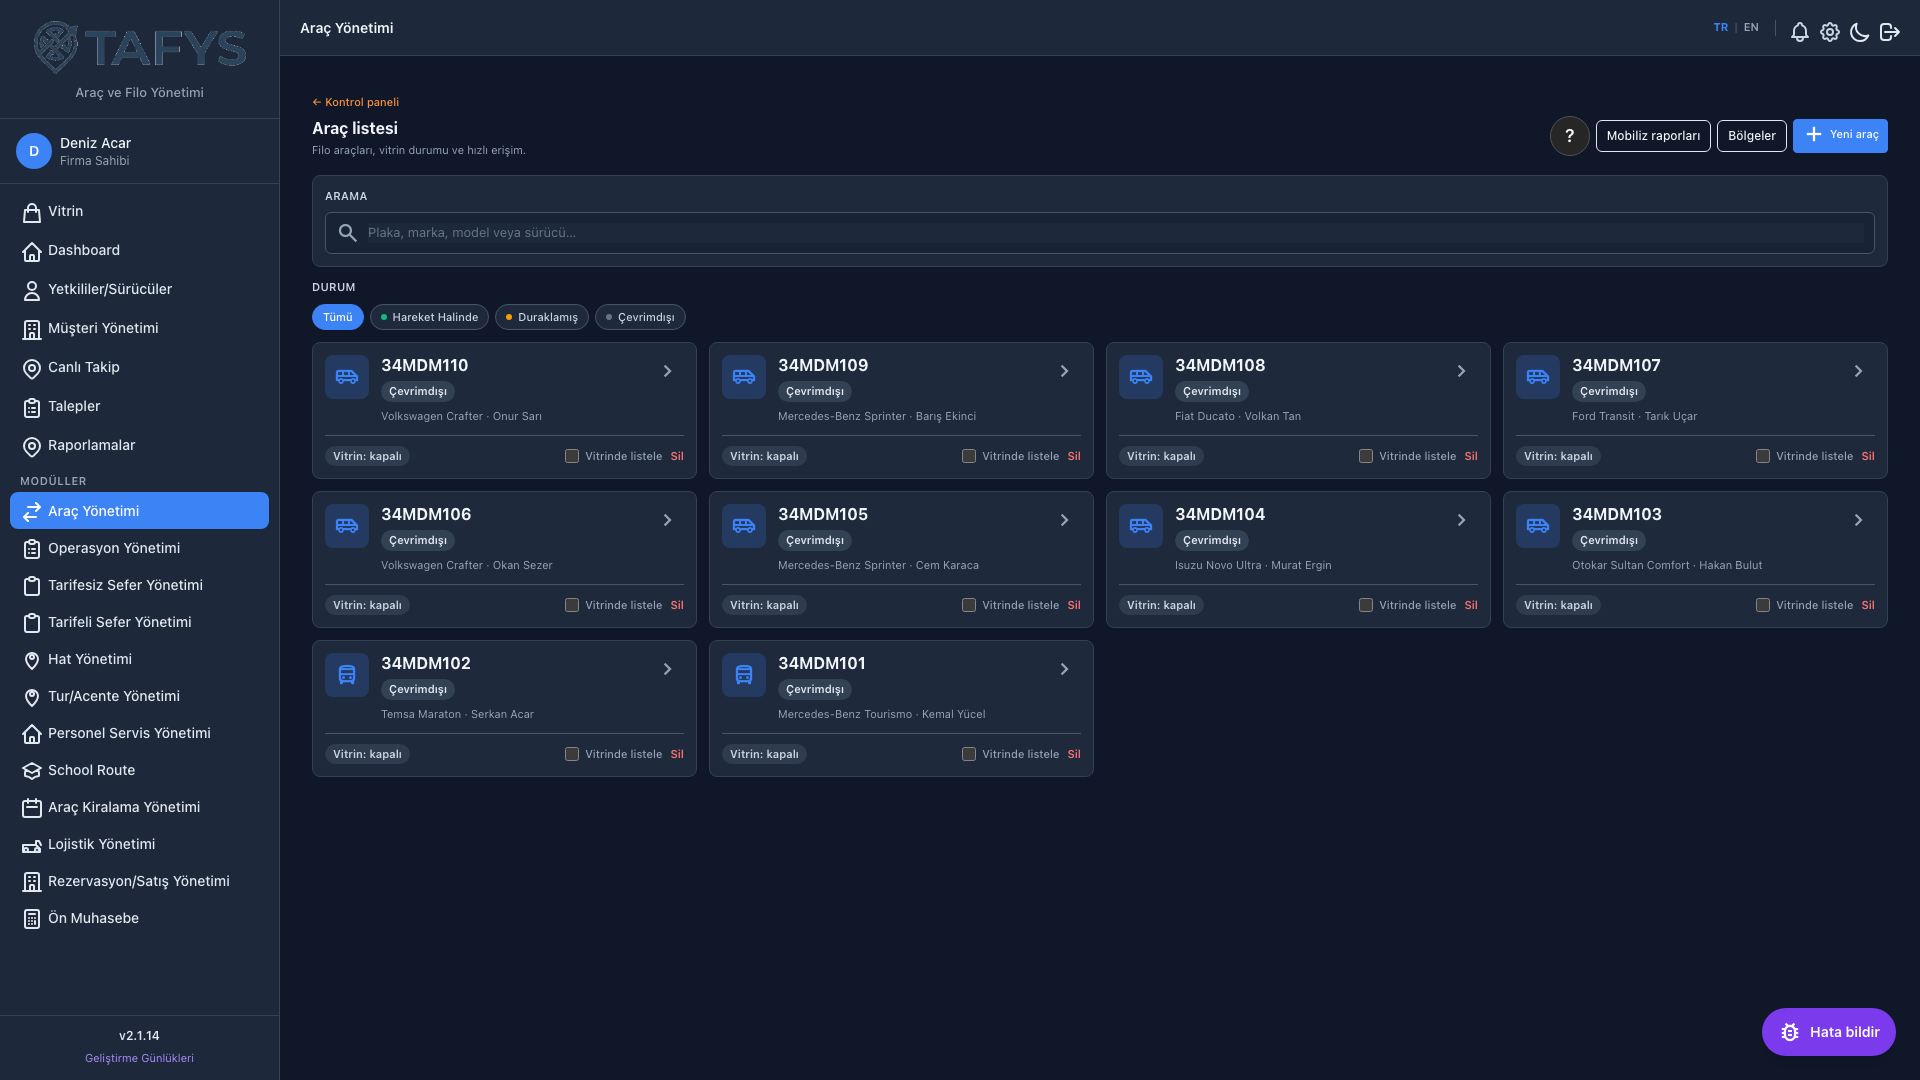Click the Deniz Acar avatar circle
The image size is (1920, 1080).
point(34,151)
